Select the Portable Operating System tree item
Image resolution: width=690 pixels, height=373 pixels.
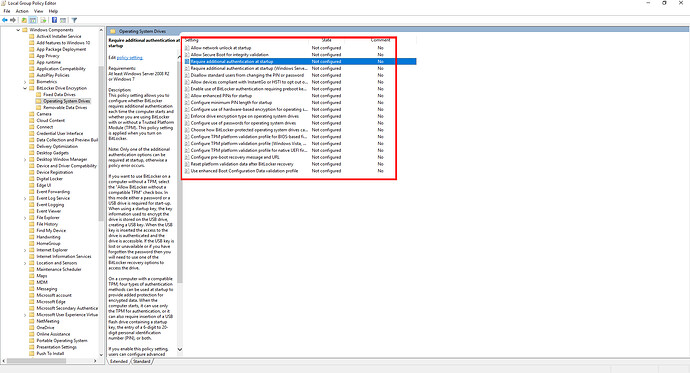tap(62, 340)
